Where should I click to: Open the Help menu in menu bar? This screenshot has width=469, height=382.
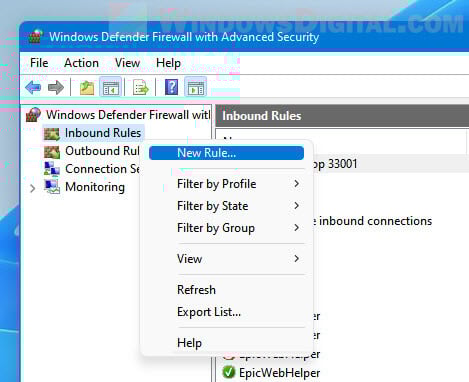pyautogui.click(x=168, y=63)
